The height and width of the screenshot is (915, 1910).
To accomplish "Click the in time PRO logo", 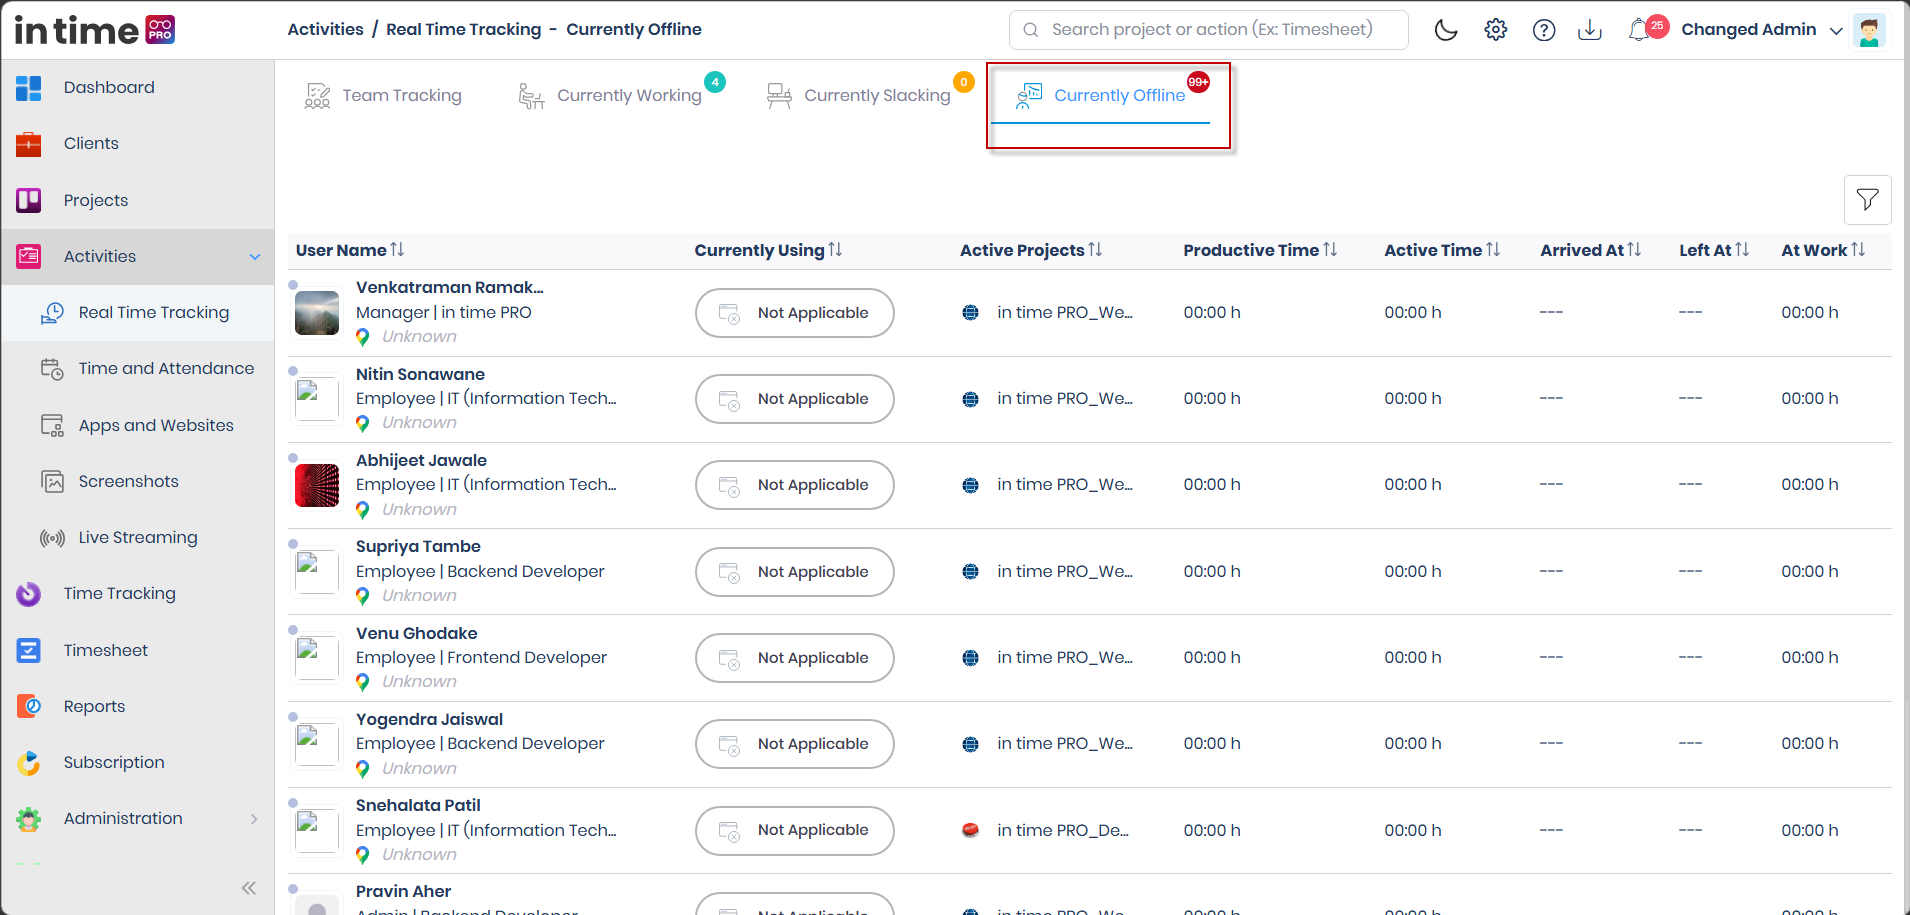I will click(95, 30).
